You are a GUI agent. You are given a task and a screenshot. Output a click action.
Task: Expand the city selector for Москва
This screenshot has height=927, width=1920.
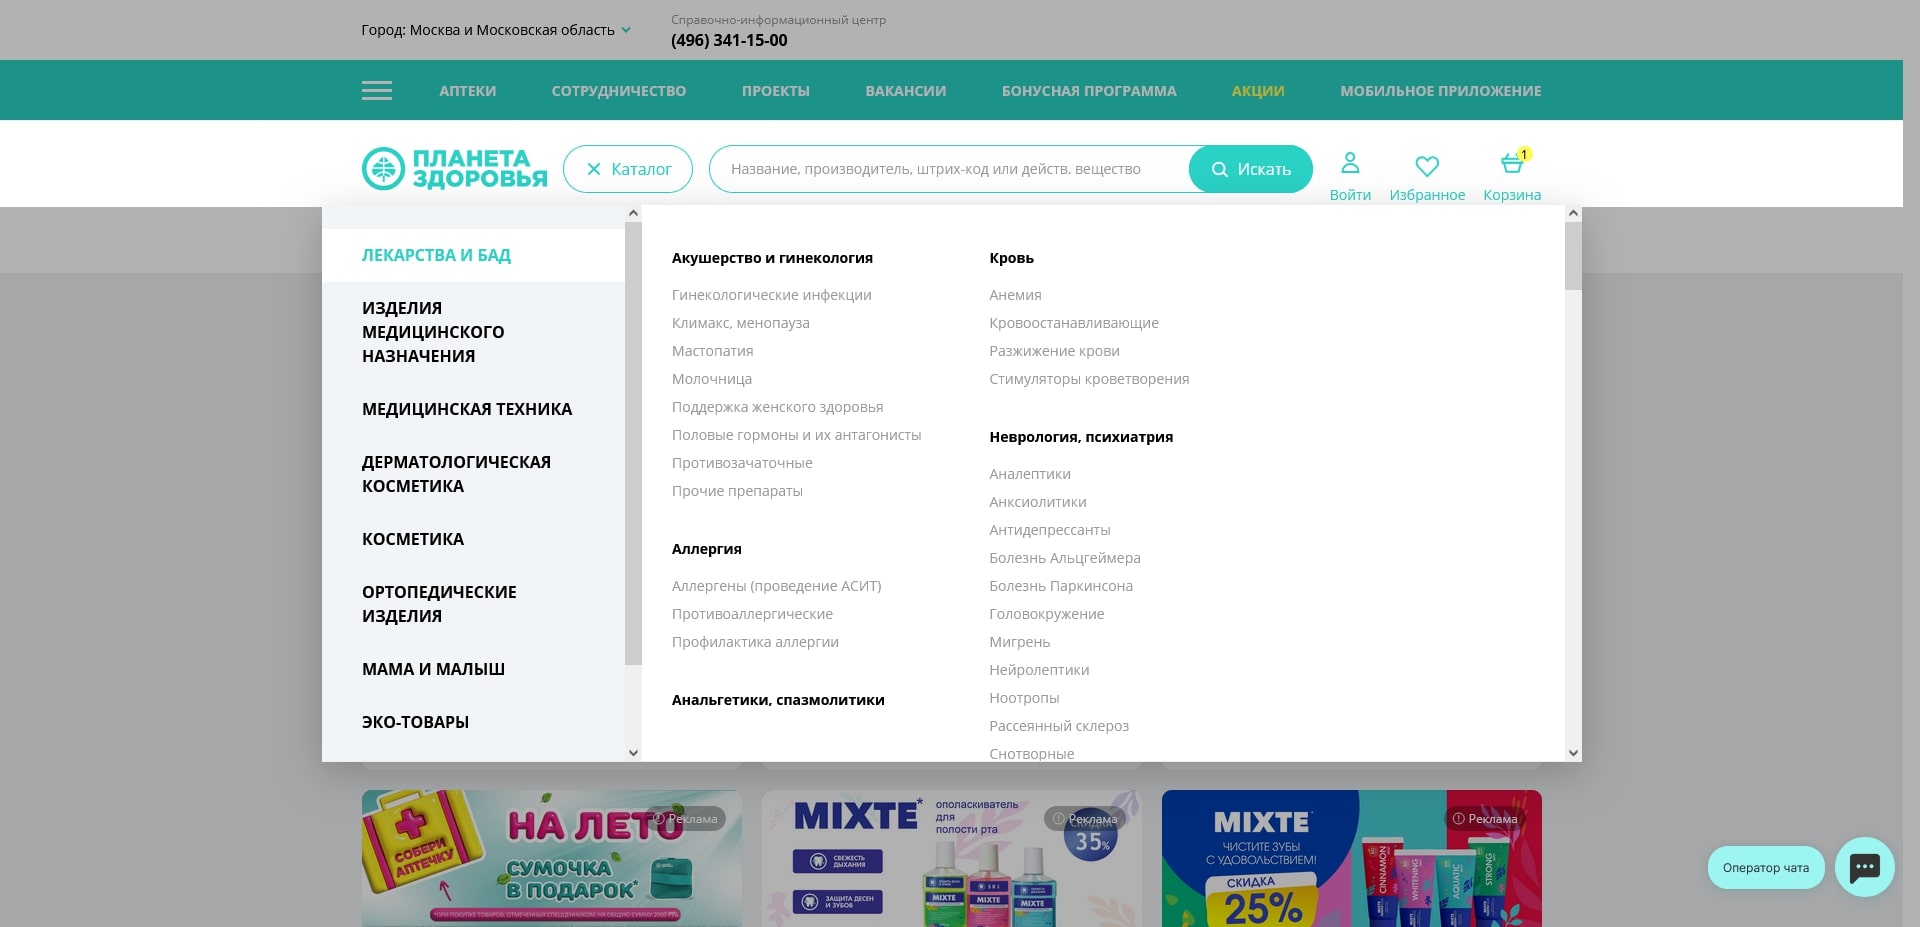626,29
